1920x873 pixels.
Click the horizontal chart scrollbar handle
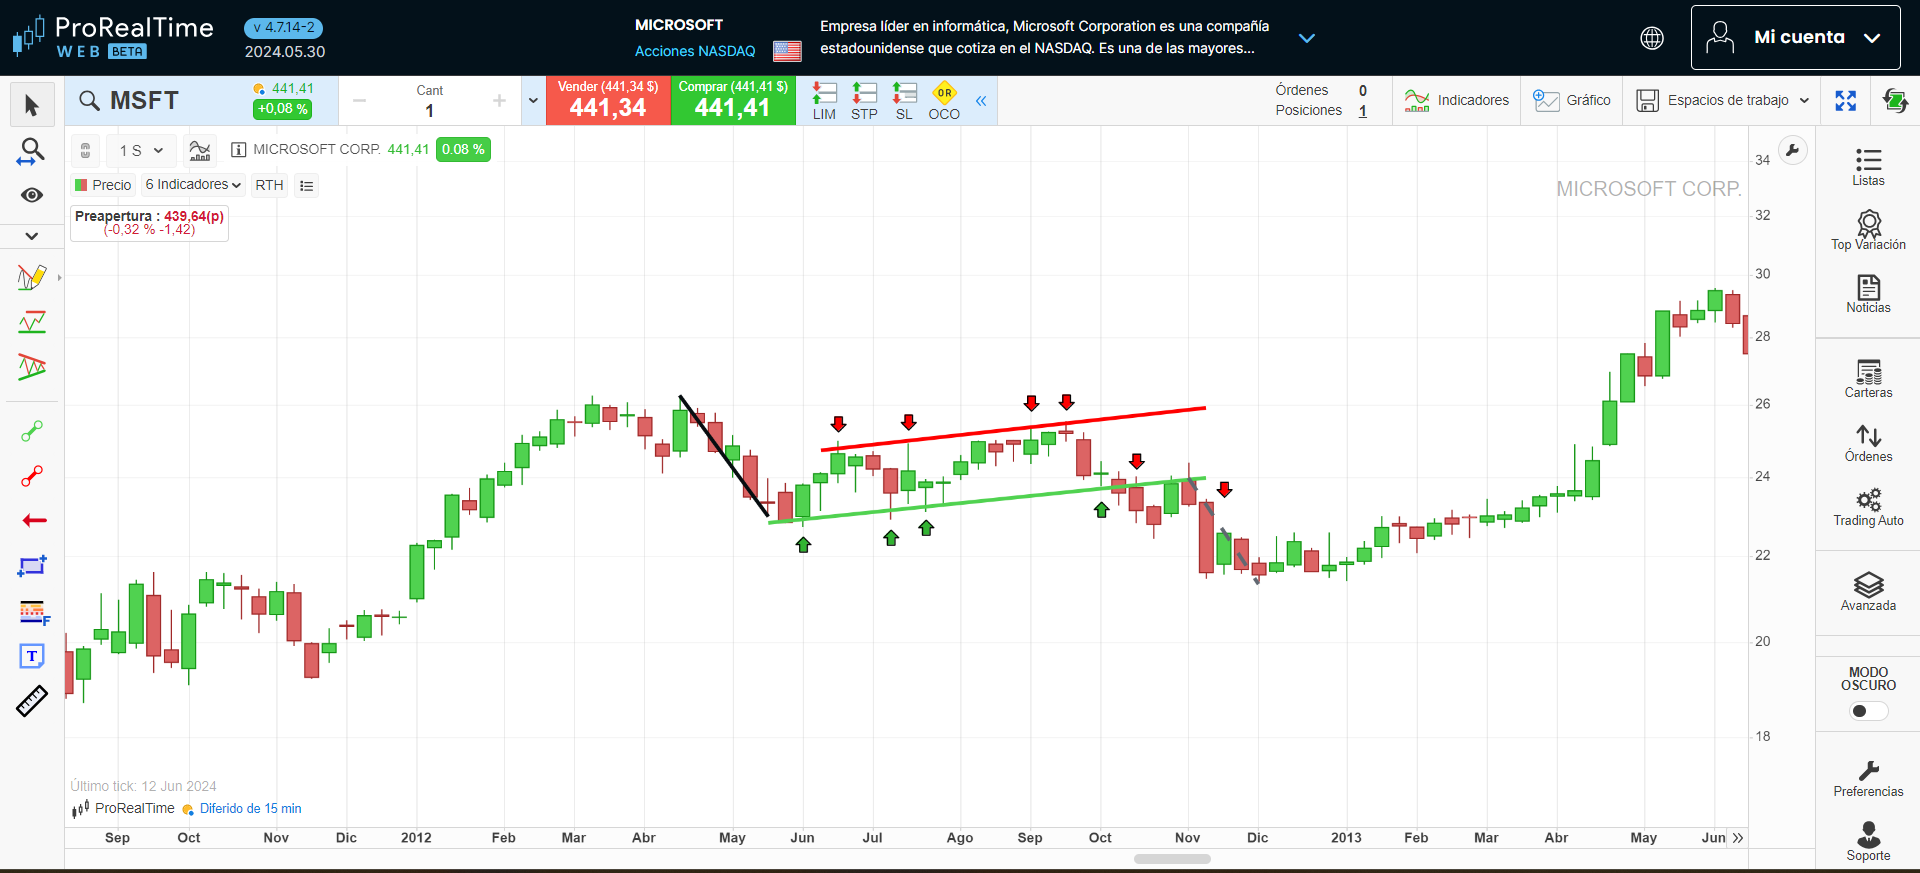[1172, 859]
